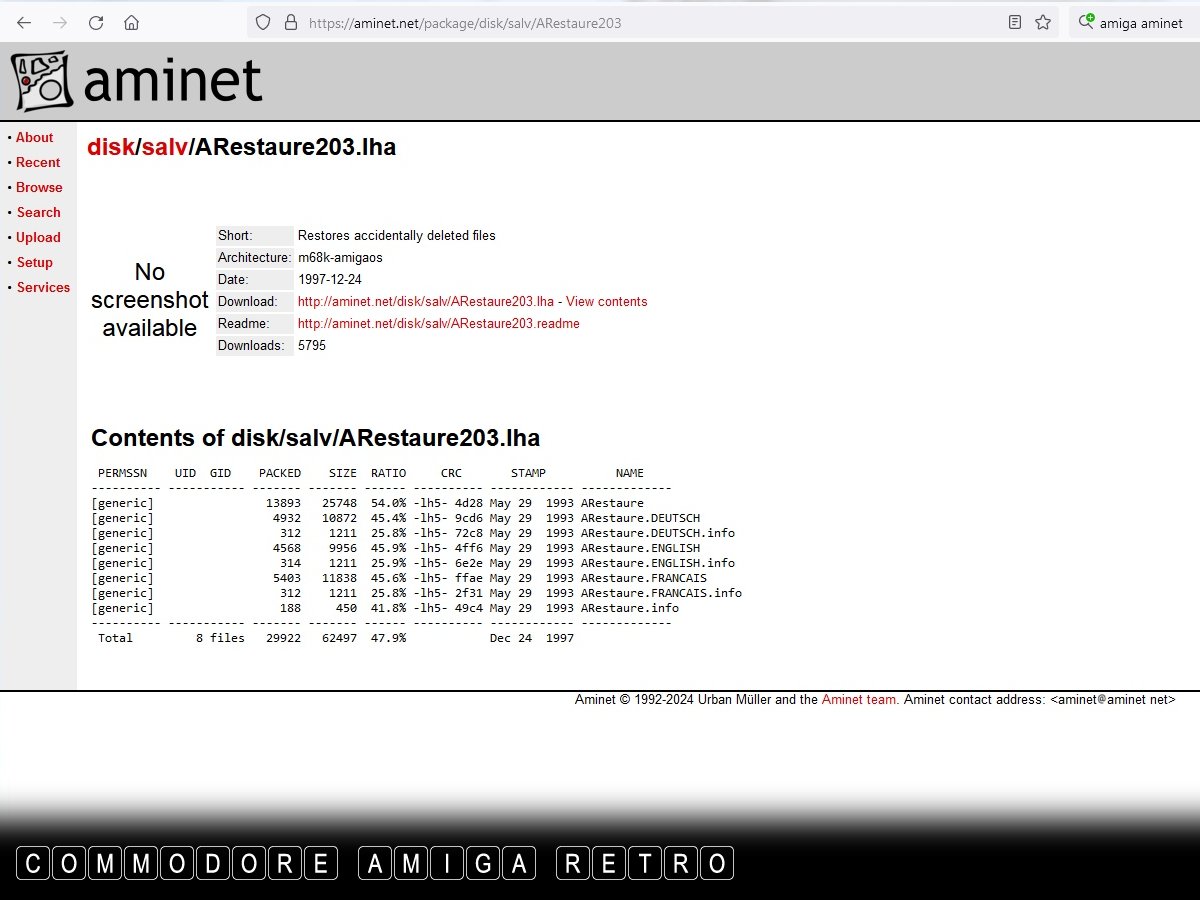
Task: Click the URL address bar field
Action: (x=640, y=22)
